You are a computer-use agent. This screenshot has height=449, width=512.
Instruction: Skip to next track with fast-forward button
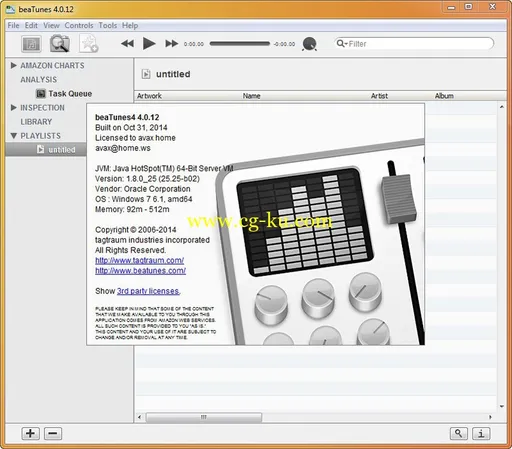171,44
